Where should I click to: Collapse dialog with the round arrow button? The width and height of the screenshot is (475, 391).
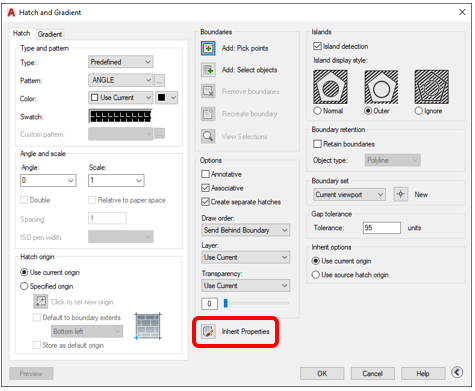coord(457,372)
